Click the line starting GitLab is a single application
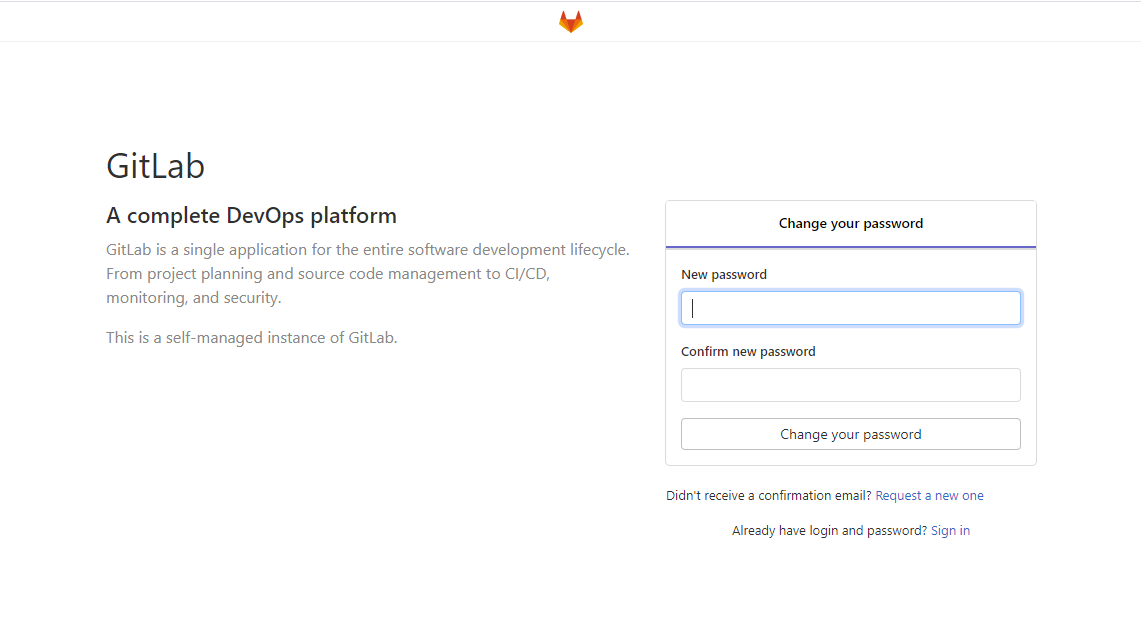The height and width of the screenshot is (627, 1141). 367,250
